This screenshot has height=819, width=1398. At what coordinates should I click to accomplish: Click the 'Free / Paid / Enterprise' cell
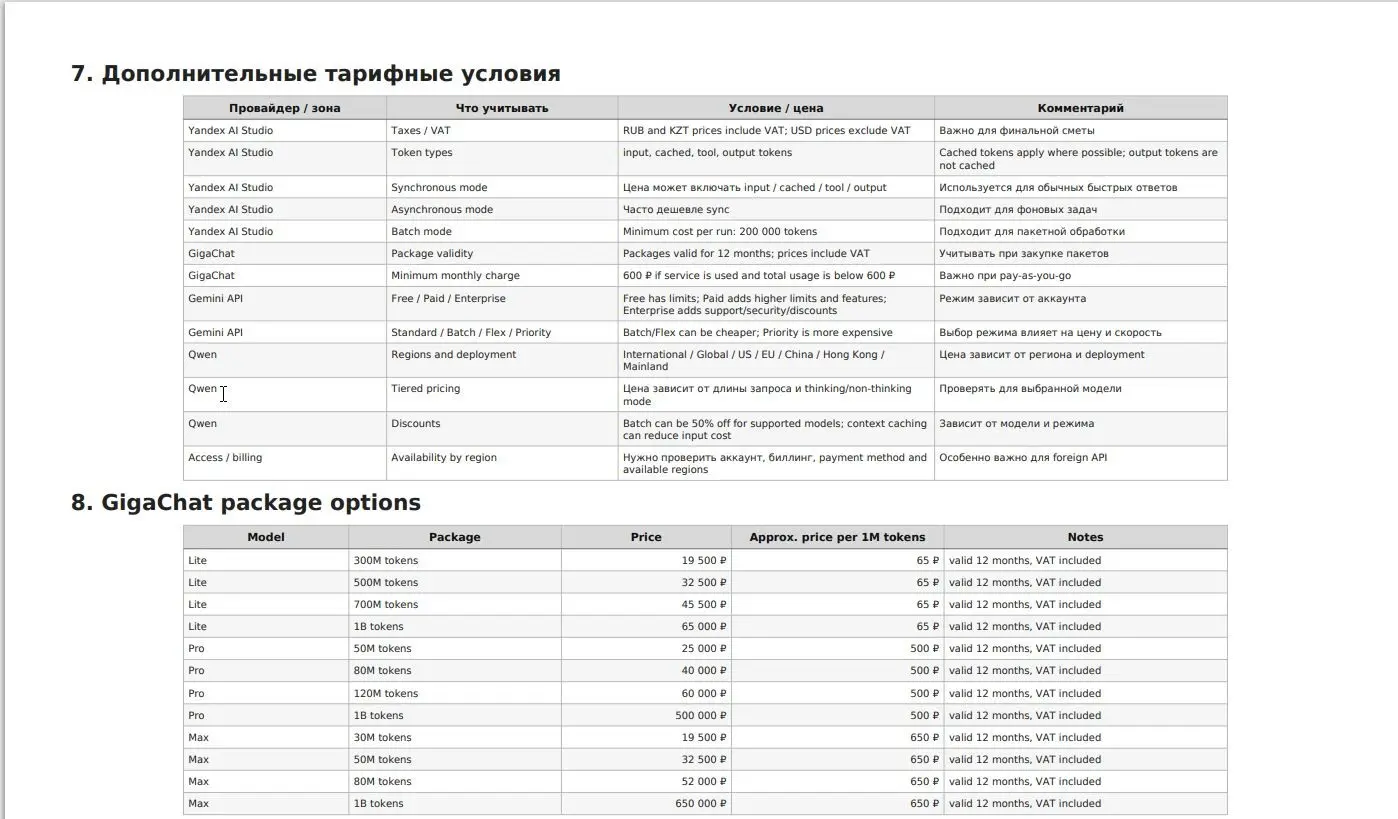502,304
